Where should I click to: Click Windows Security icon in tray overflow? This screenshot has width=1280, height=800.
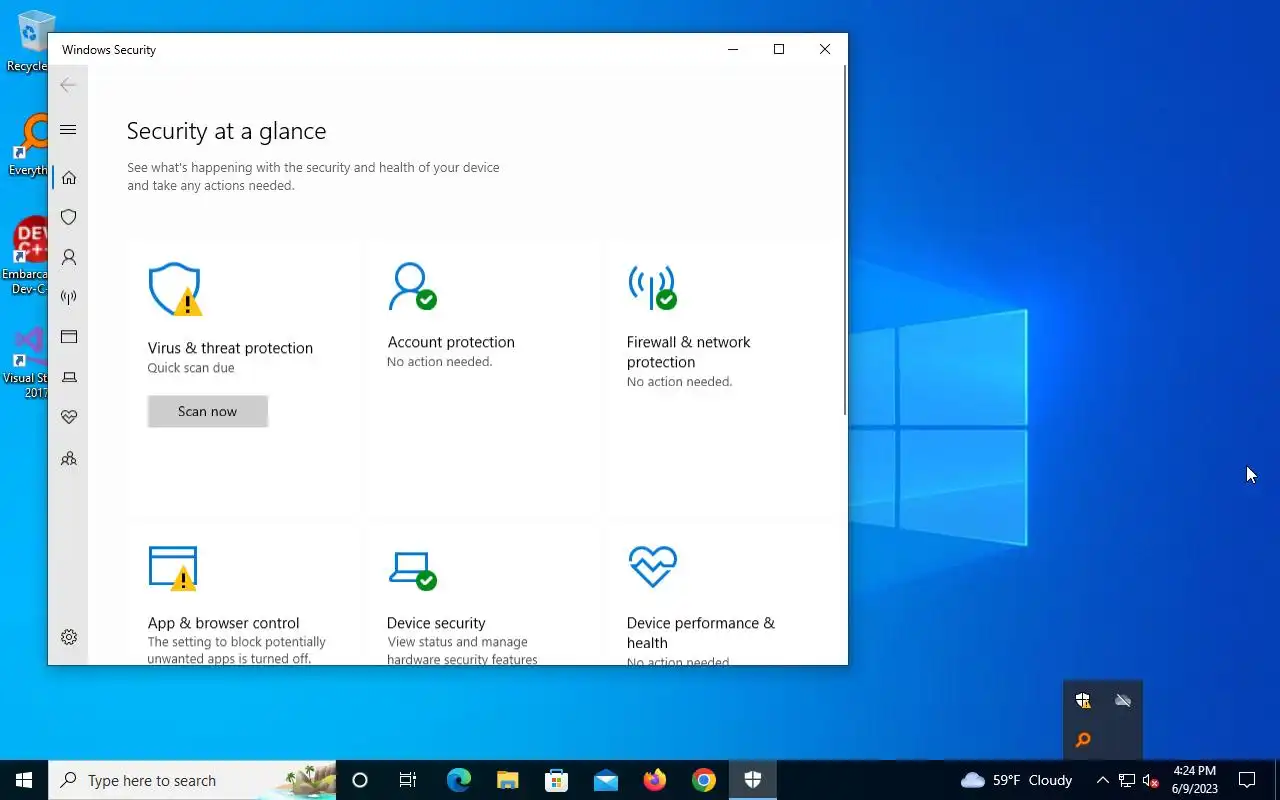pyautogui.click(x=1083, y=700)
